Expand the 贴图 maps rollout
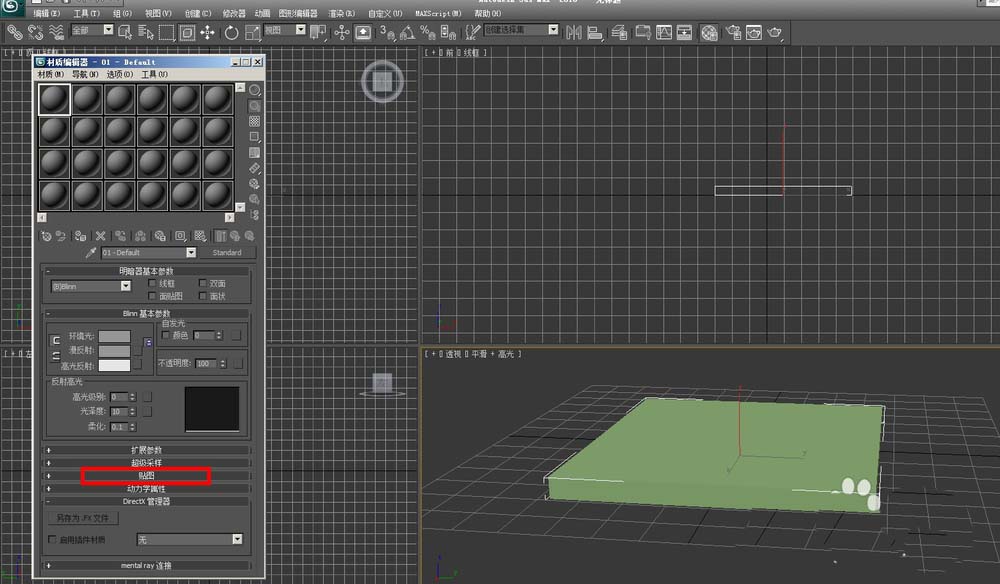The image size is (1000, 584). point(146,476)
